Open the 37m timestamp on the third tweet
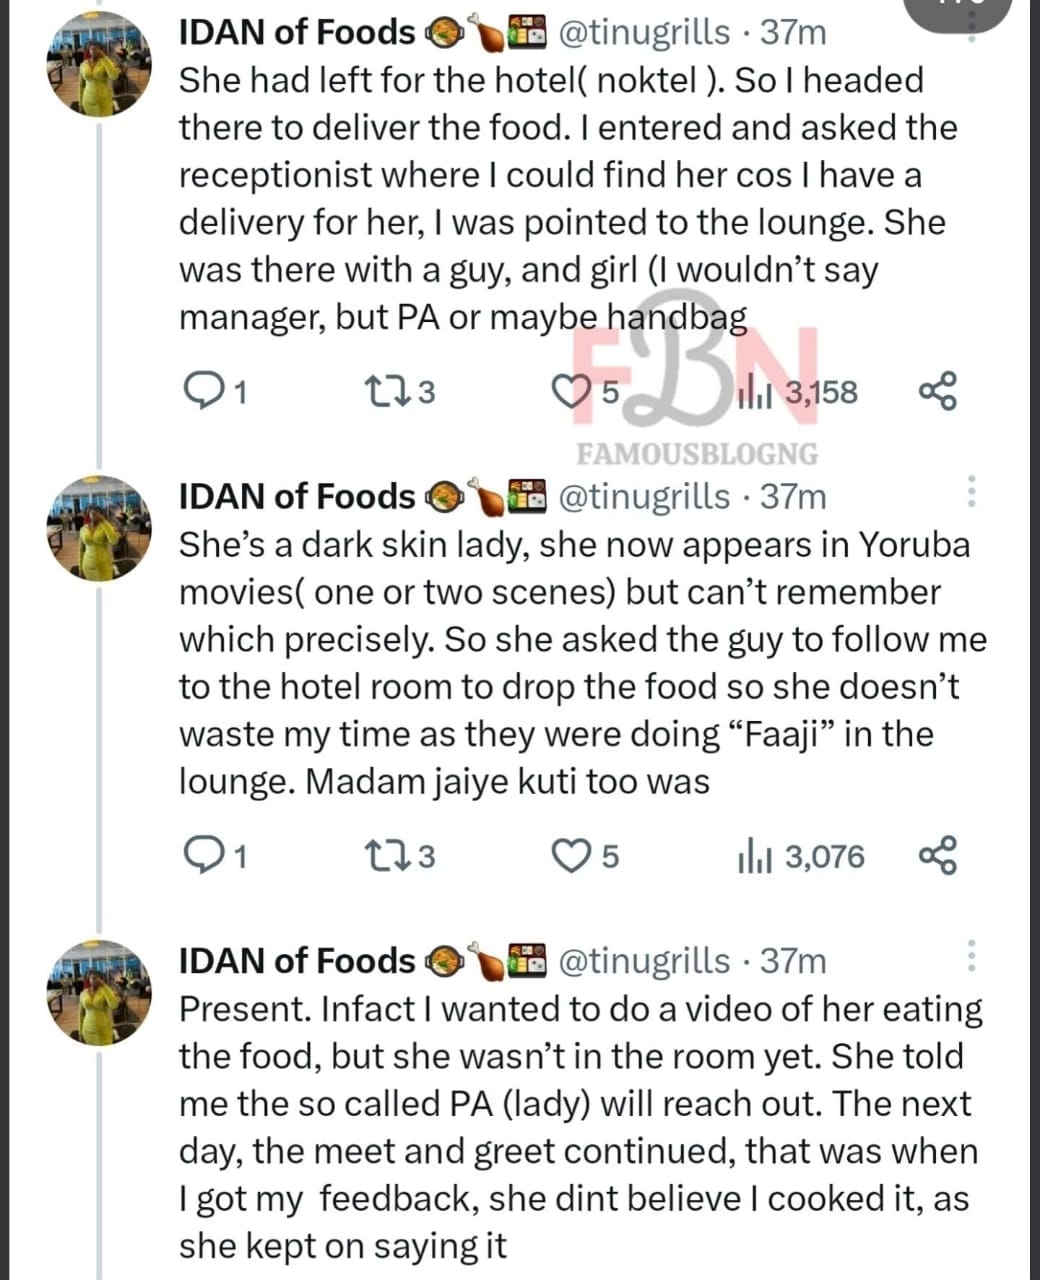This screenshot has height=1280, width=1040. (793, 960)
